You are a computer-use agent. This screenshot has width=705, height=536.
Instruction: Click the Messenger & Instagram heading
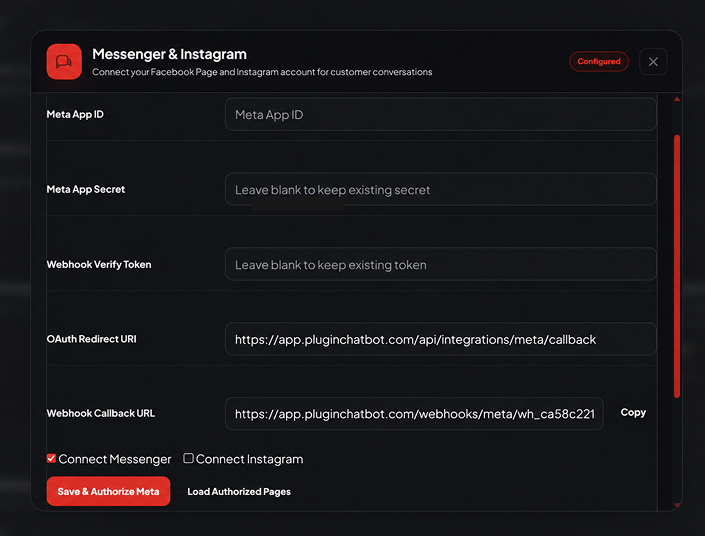point(170,54)
